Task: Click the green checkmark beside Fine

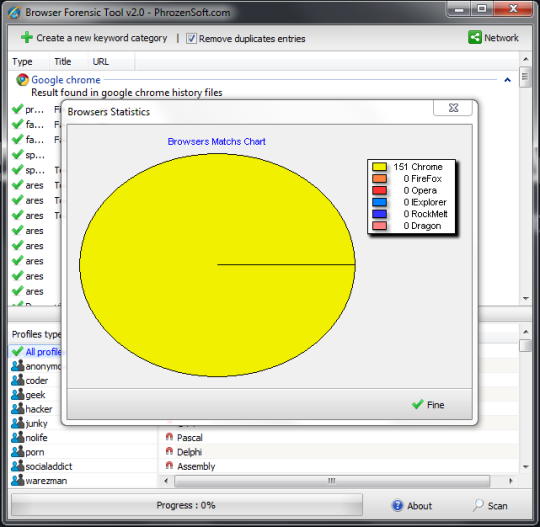Action: coord(417,404)
